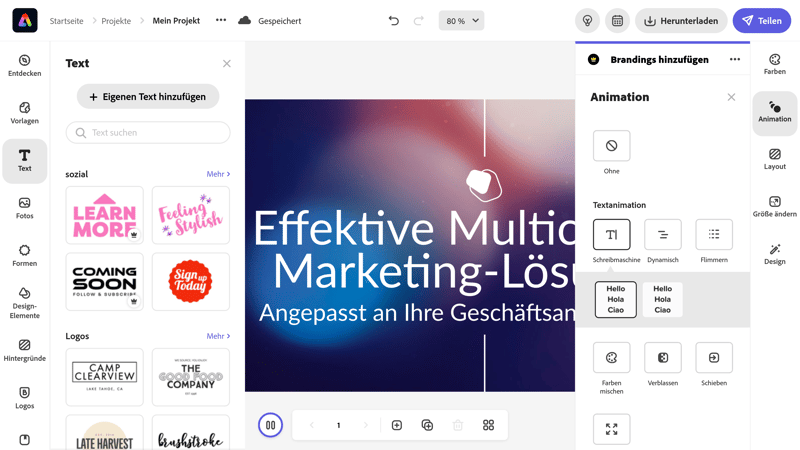Image resolution: width=800 pixels, height=450 pixels.
Task: Click the undo arrow icon
Action: pyautogui.click(x=394, y=21)
